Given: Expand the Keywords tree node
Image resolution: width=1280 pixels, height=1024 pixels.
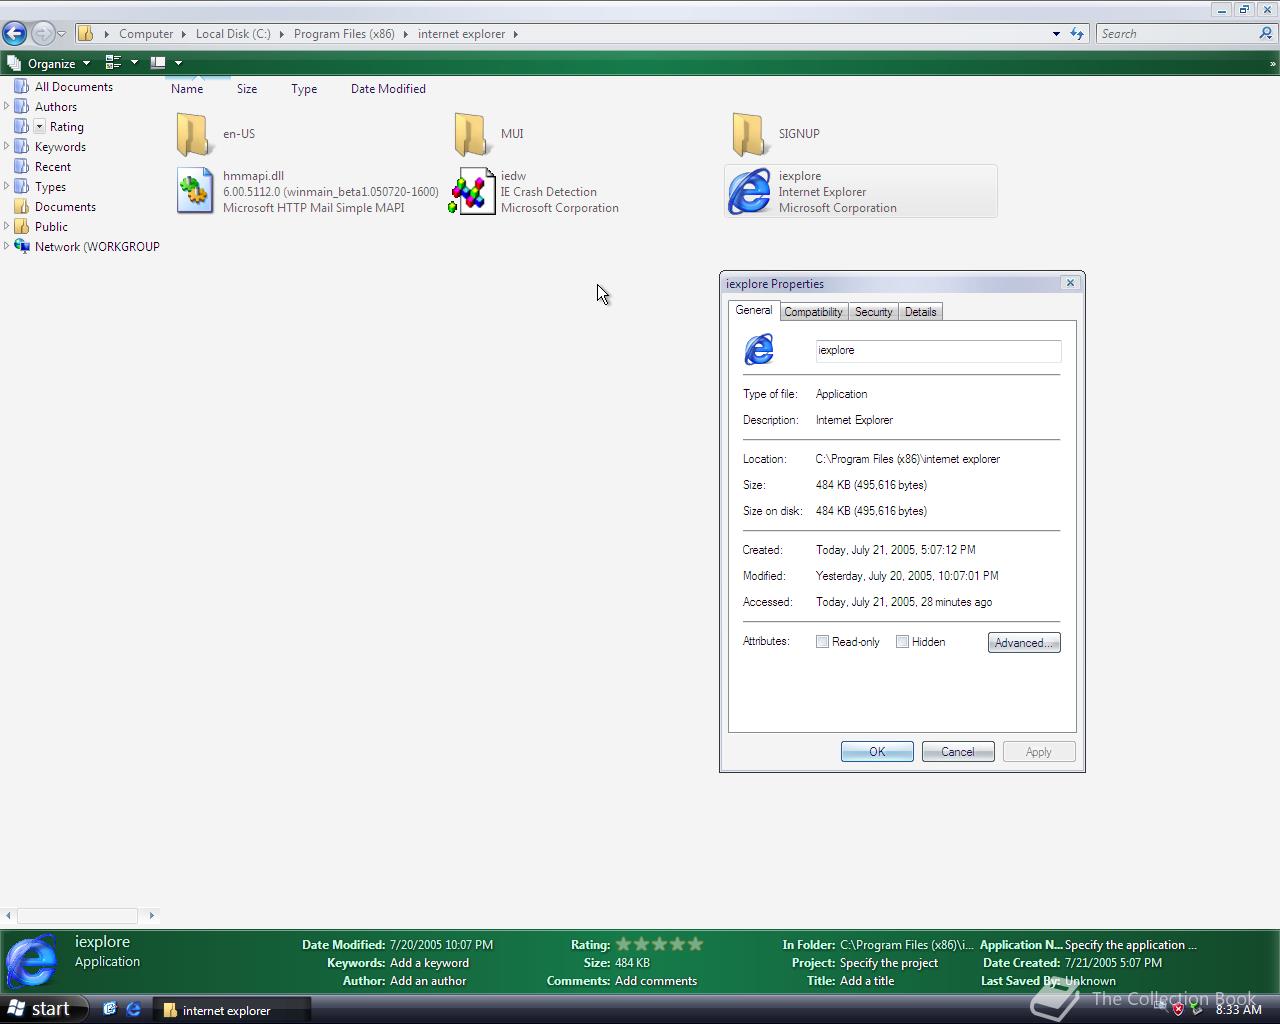Looking at the screenshot, I should click(7, 146).
